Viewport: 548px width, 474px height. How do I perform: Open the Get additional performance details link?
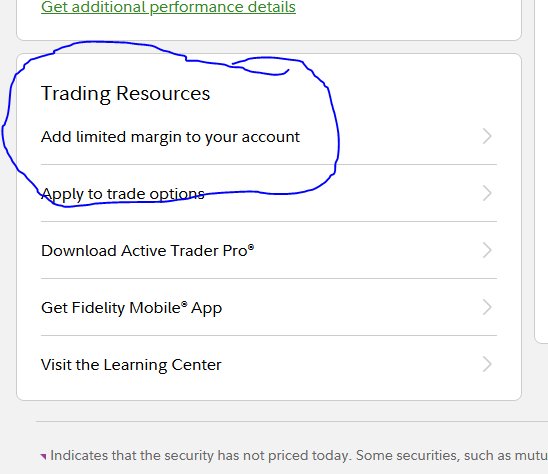168,7
